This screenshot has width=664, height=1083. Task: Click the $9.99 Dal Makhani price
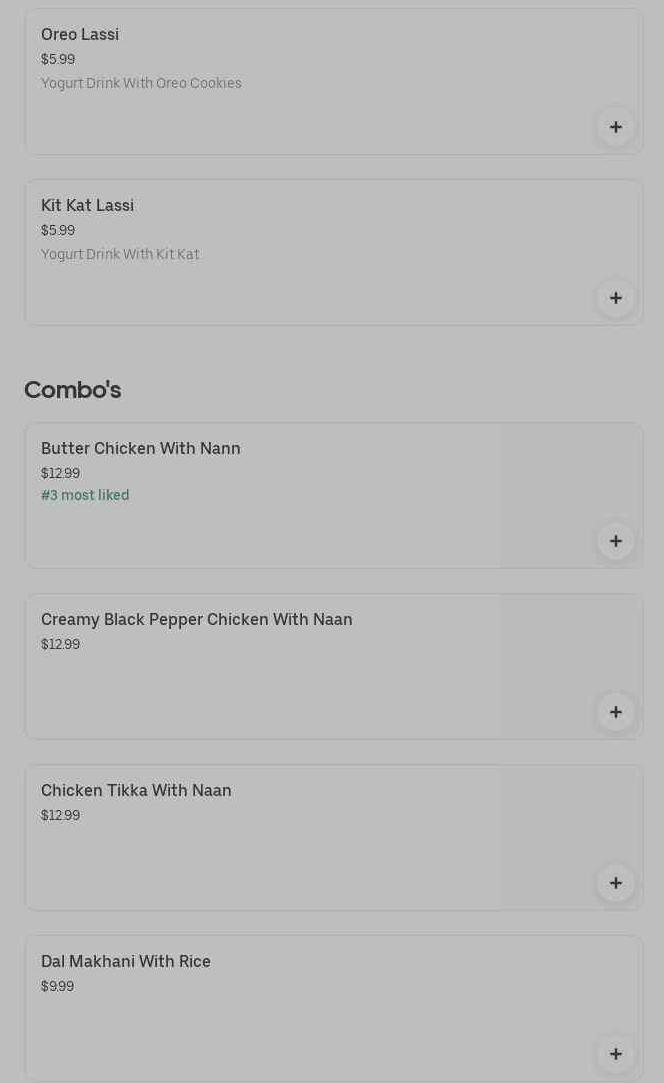pyautogui.click(x=58, y=986)
